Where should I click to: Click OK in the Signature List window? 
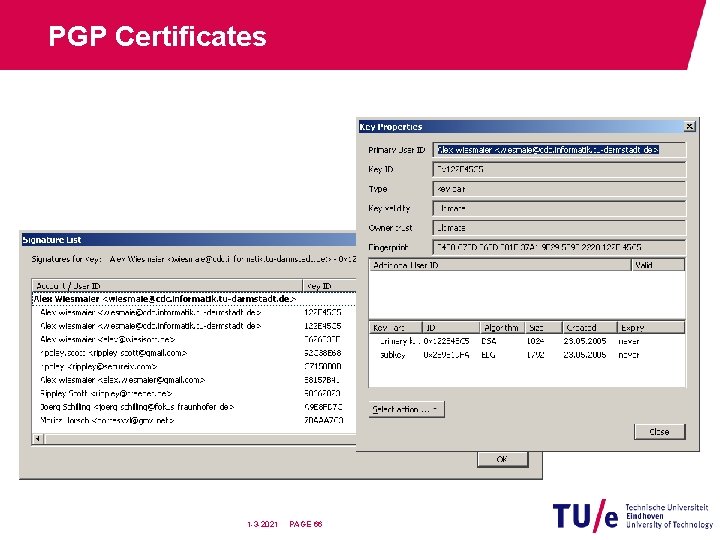point(502,459)
